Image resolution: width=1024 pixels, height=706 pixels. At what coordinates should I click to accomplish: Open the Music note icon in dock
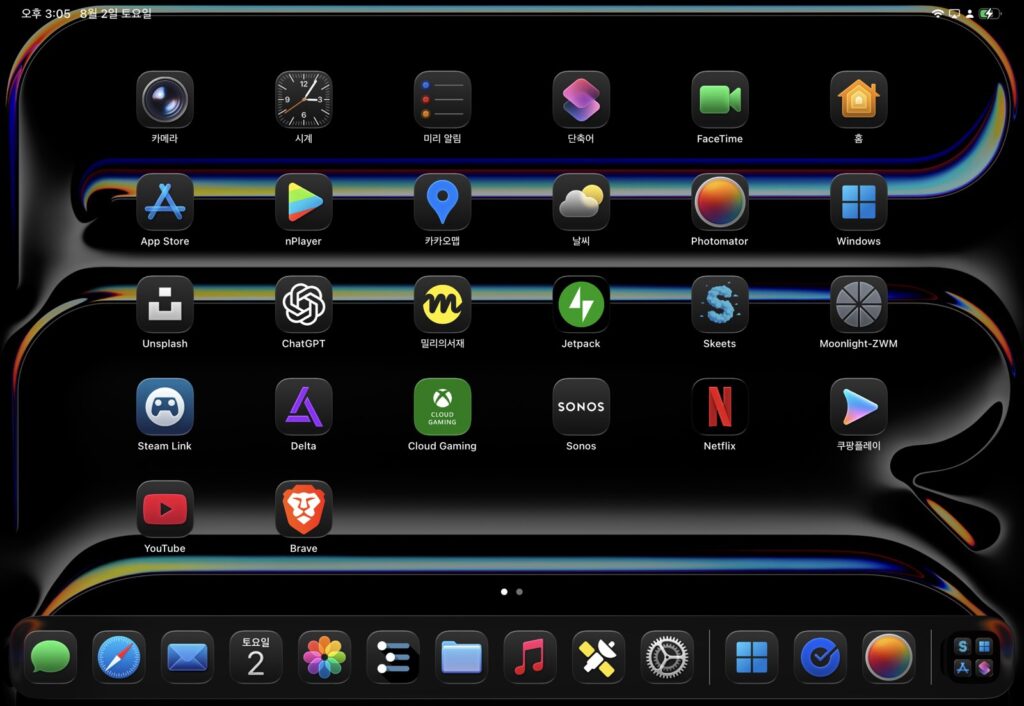(x=530, y=657)
